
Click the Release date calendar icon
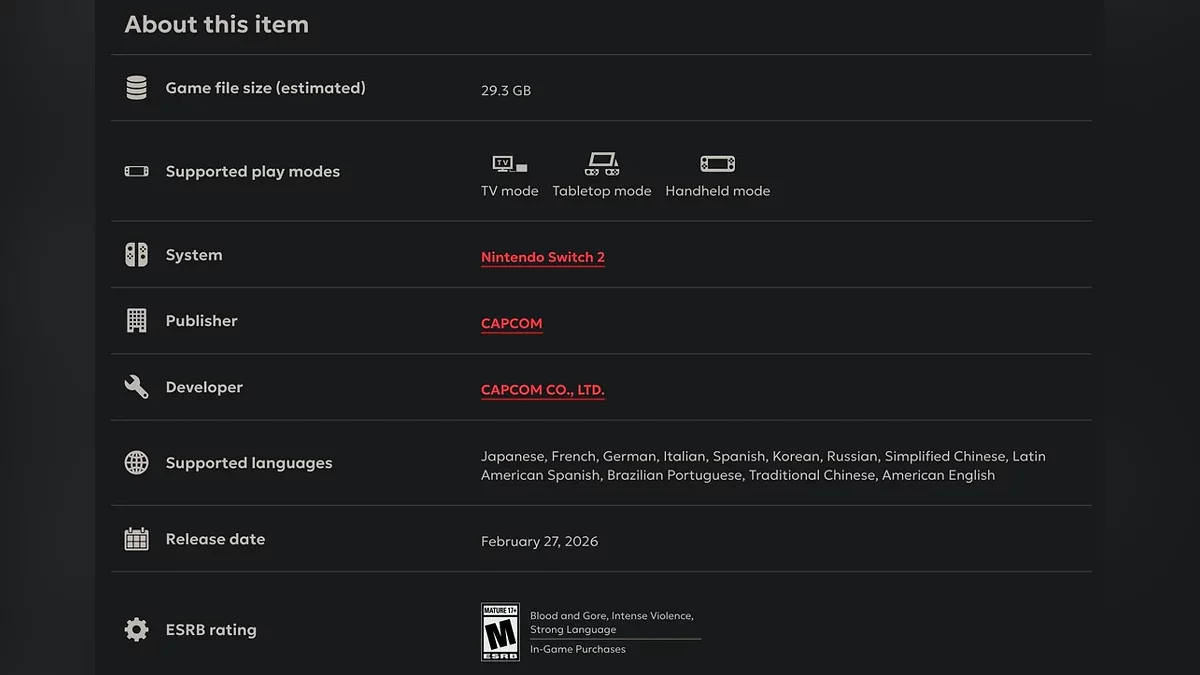coord(136,539)
